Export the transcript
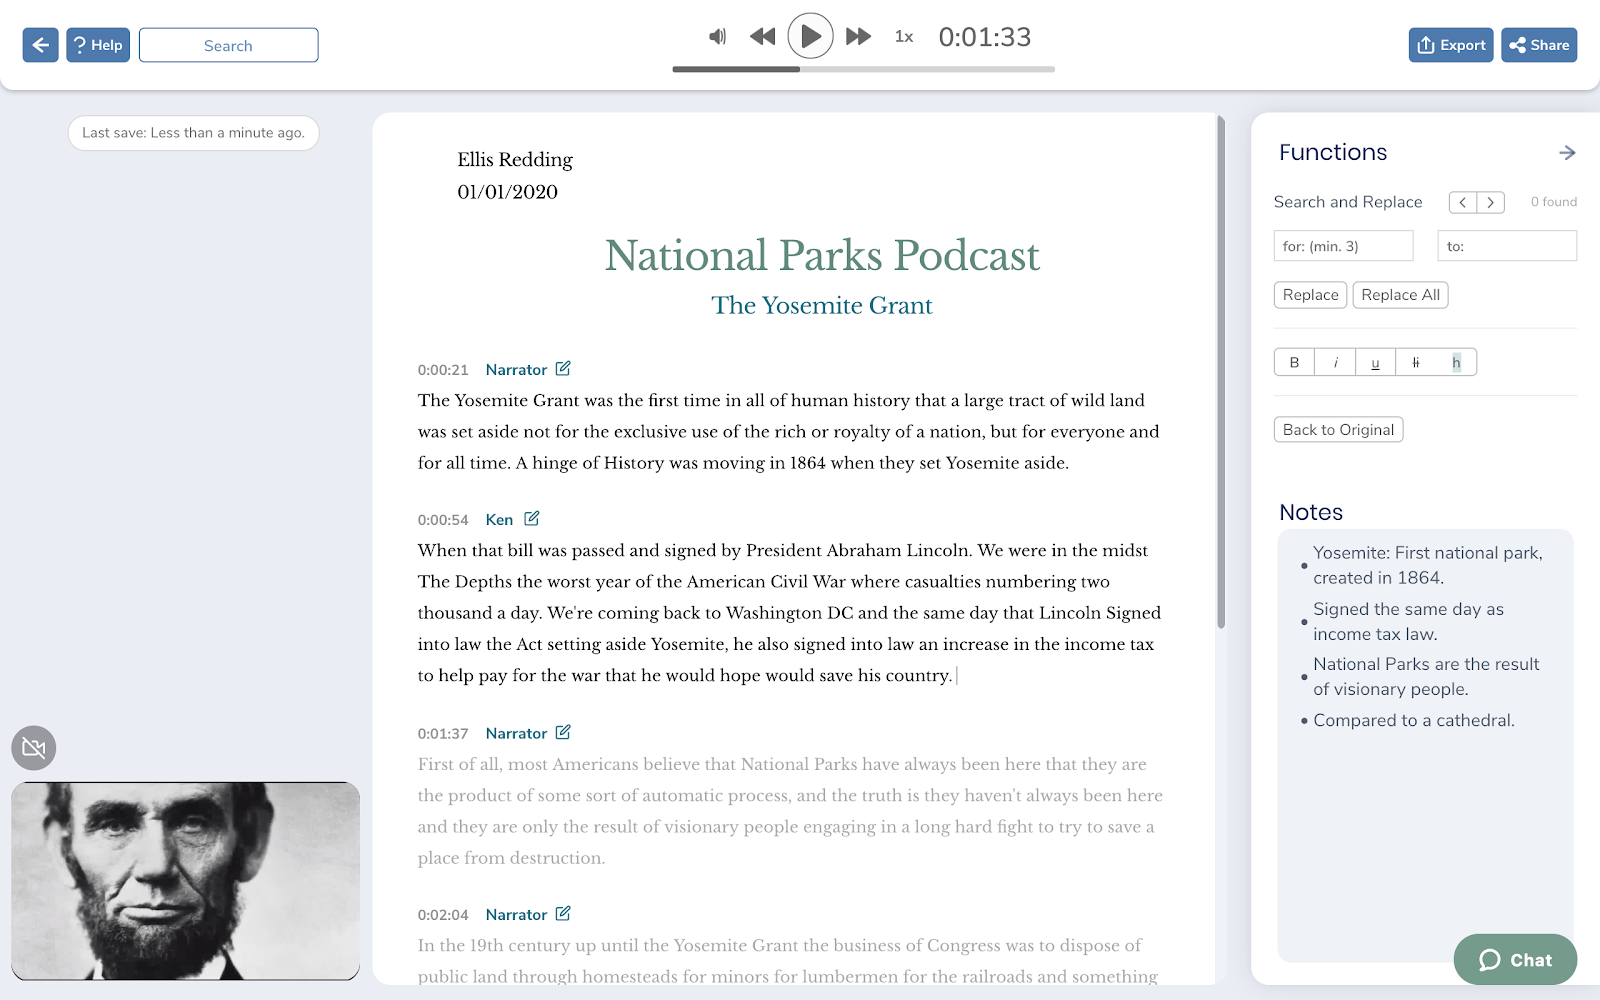This screenshot has width=1600, height=1000. 1451,45
